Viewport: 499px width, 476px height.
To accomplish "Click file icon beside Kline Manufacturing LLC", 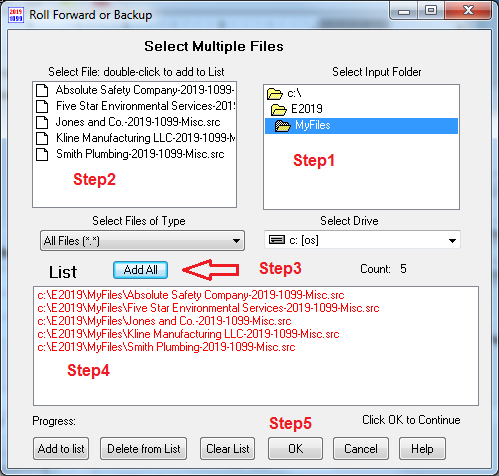I will point(42,138).
